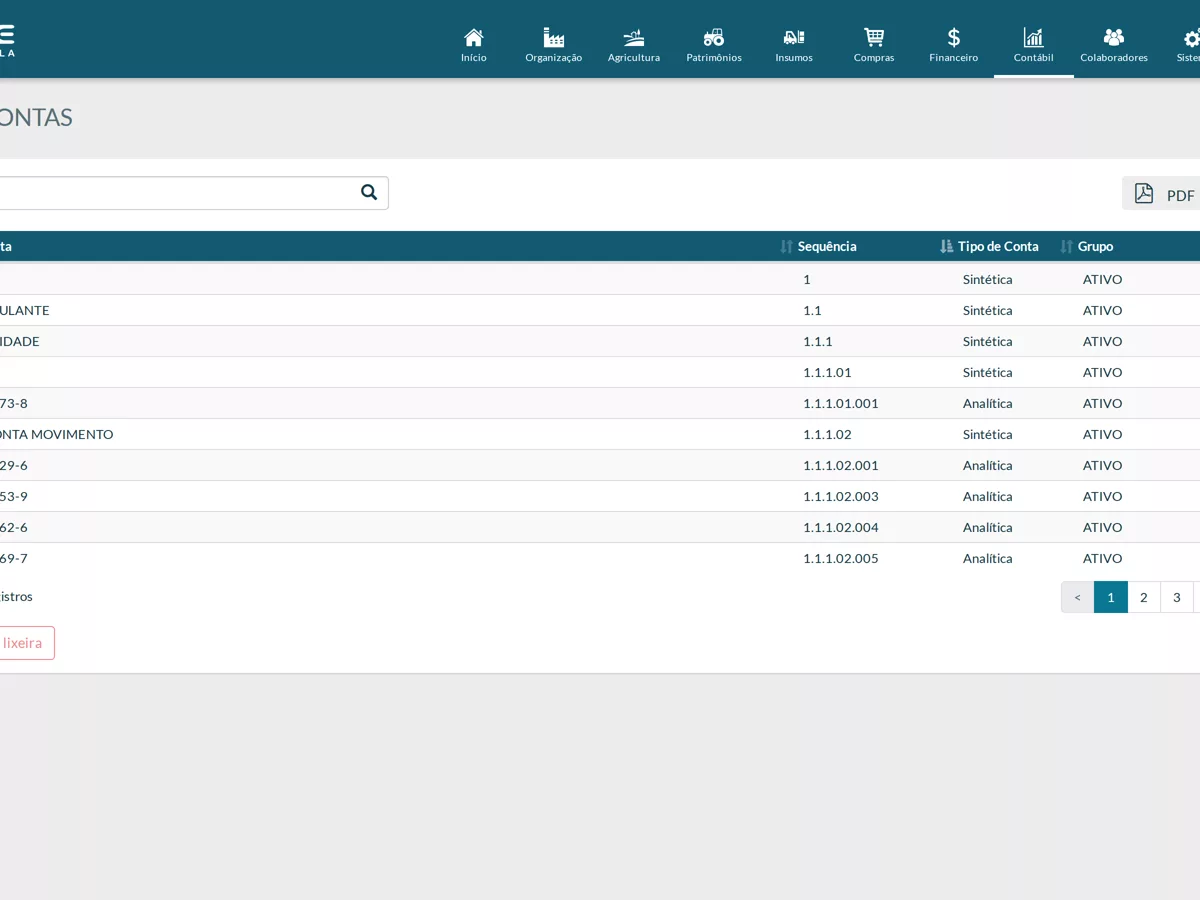The width and height of the screenshot is (1200, 900).
Task: Select page 1 in pagination
Action: pos(1111,597)
